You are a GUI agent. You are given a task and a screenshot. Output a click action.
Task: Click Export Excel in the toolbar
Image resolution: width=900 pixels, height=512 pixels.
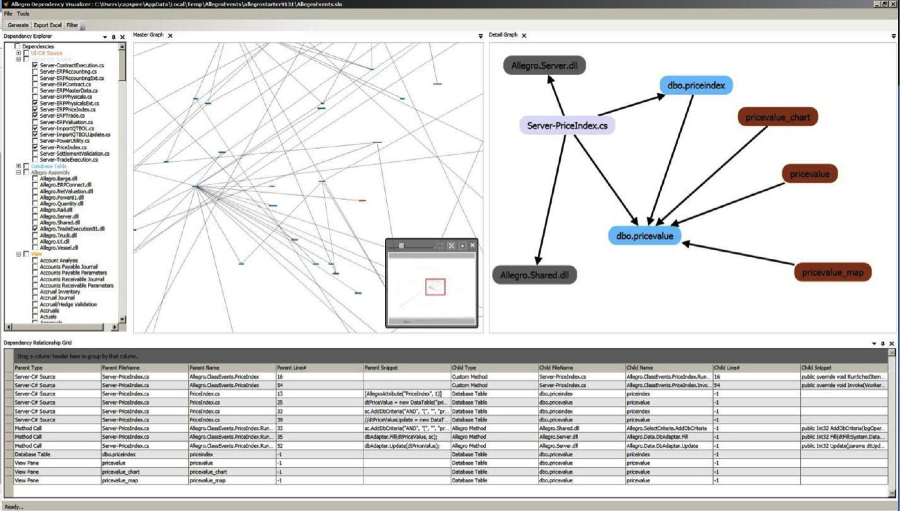click(48, 25)
